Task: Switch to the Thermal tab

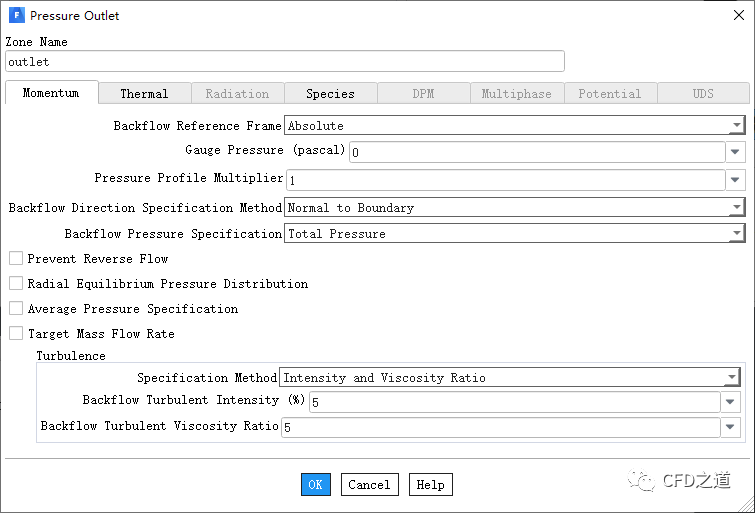Action: point(144,94)
